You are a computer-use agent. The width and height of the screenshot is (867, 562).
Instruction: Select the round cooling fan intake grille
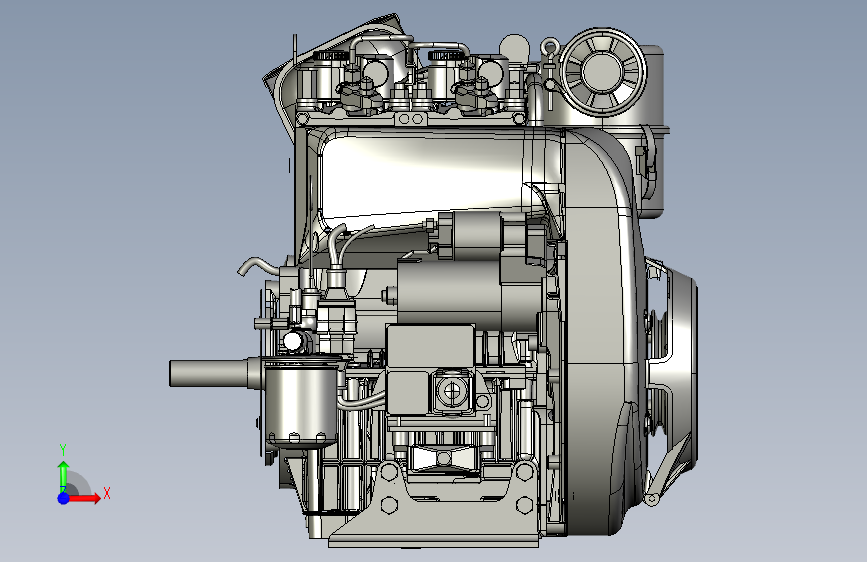603,72
